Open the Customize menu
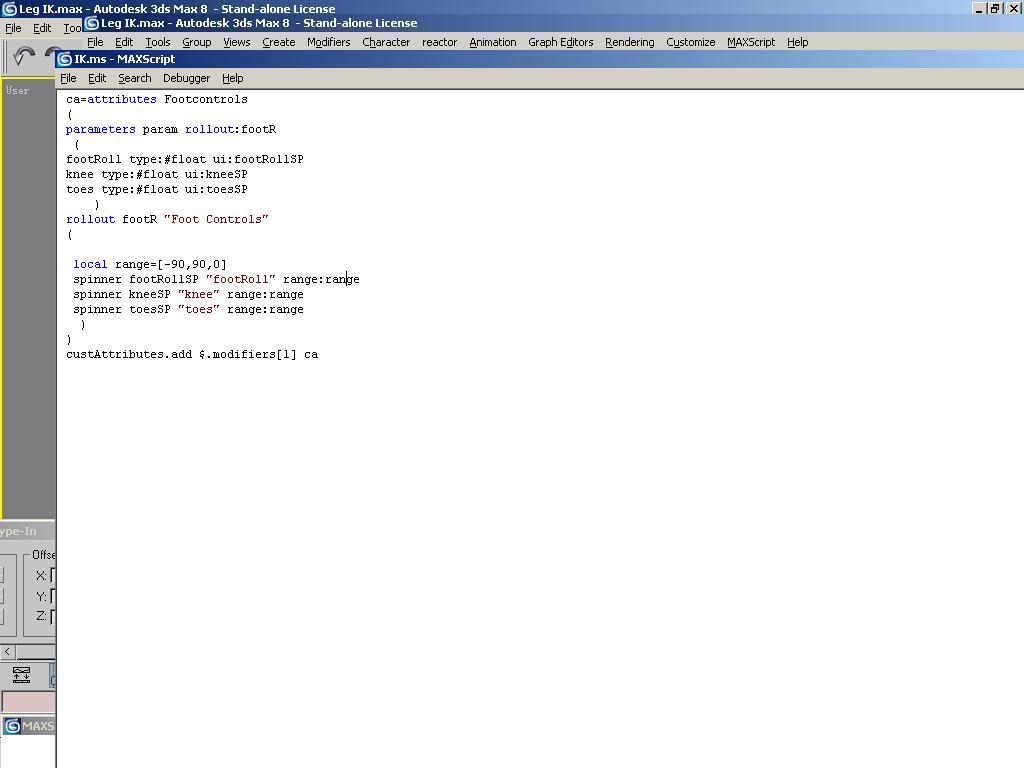 click(x=690, y=42)
